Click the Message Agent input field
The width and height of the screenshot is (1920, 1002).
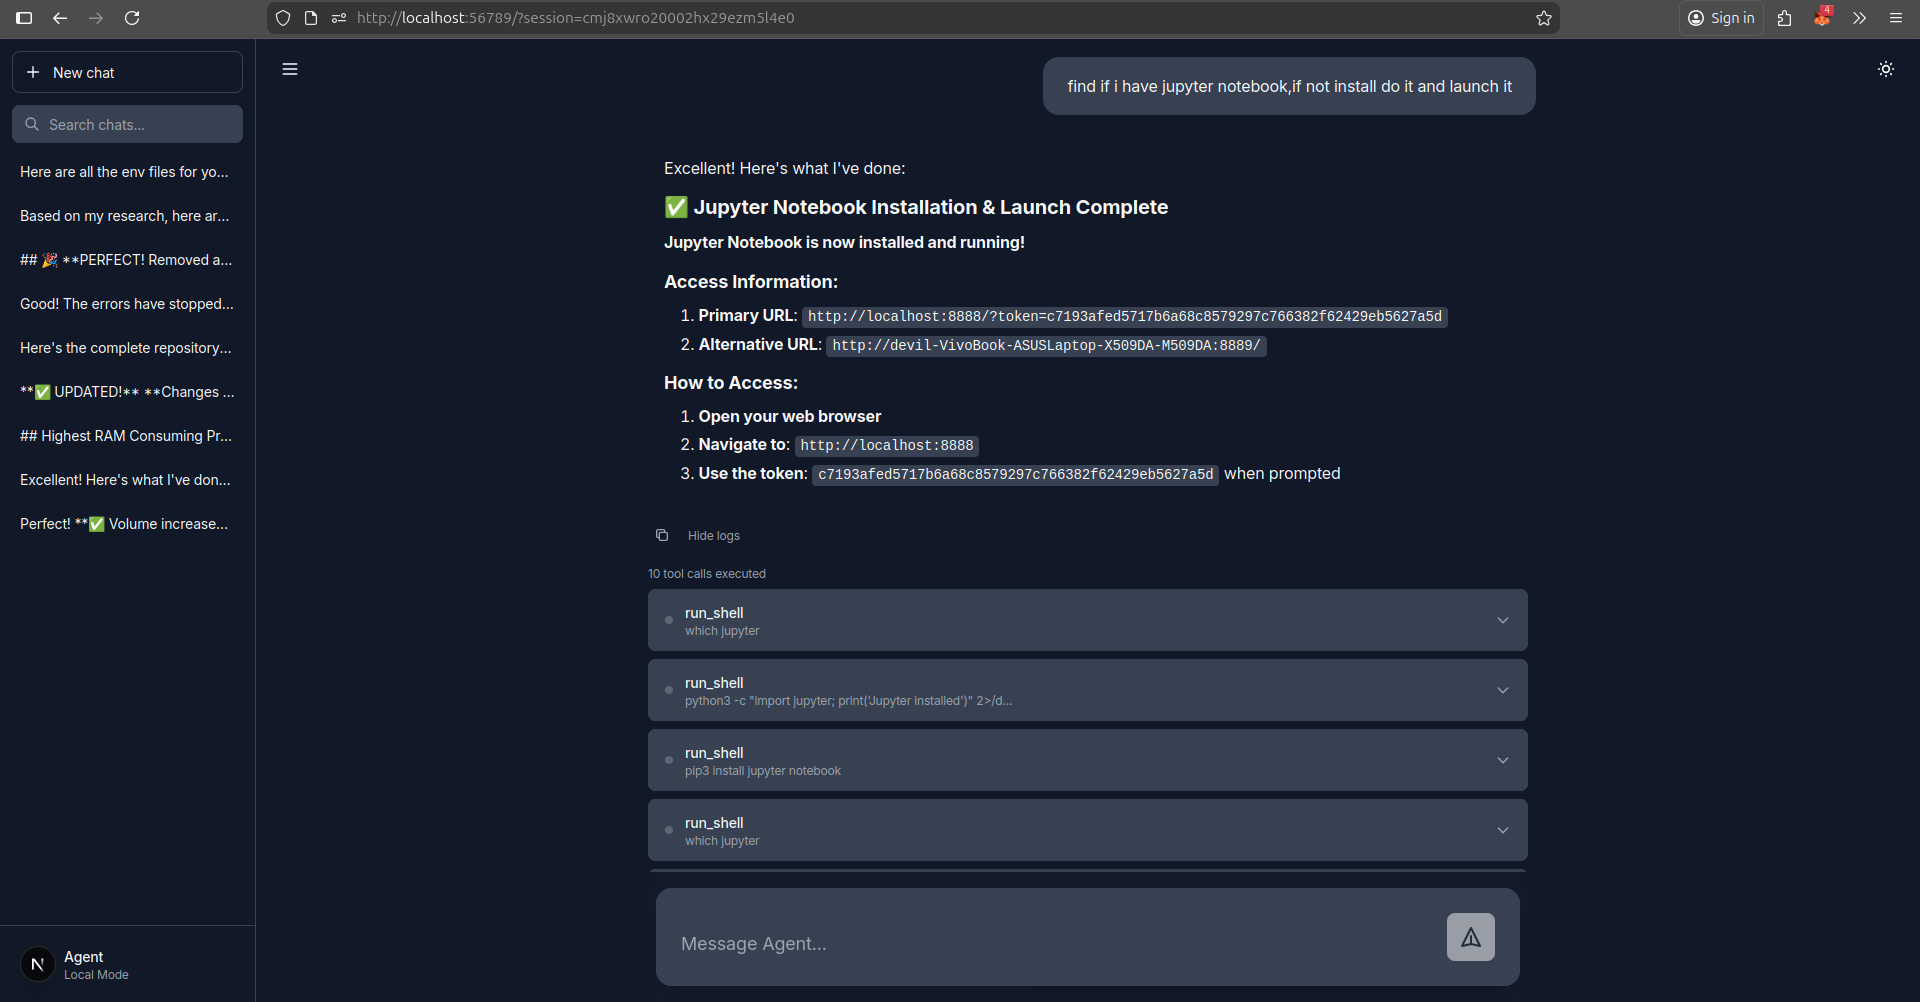pos(1000,943)
